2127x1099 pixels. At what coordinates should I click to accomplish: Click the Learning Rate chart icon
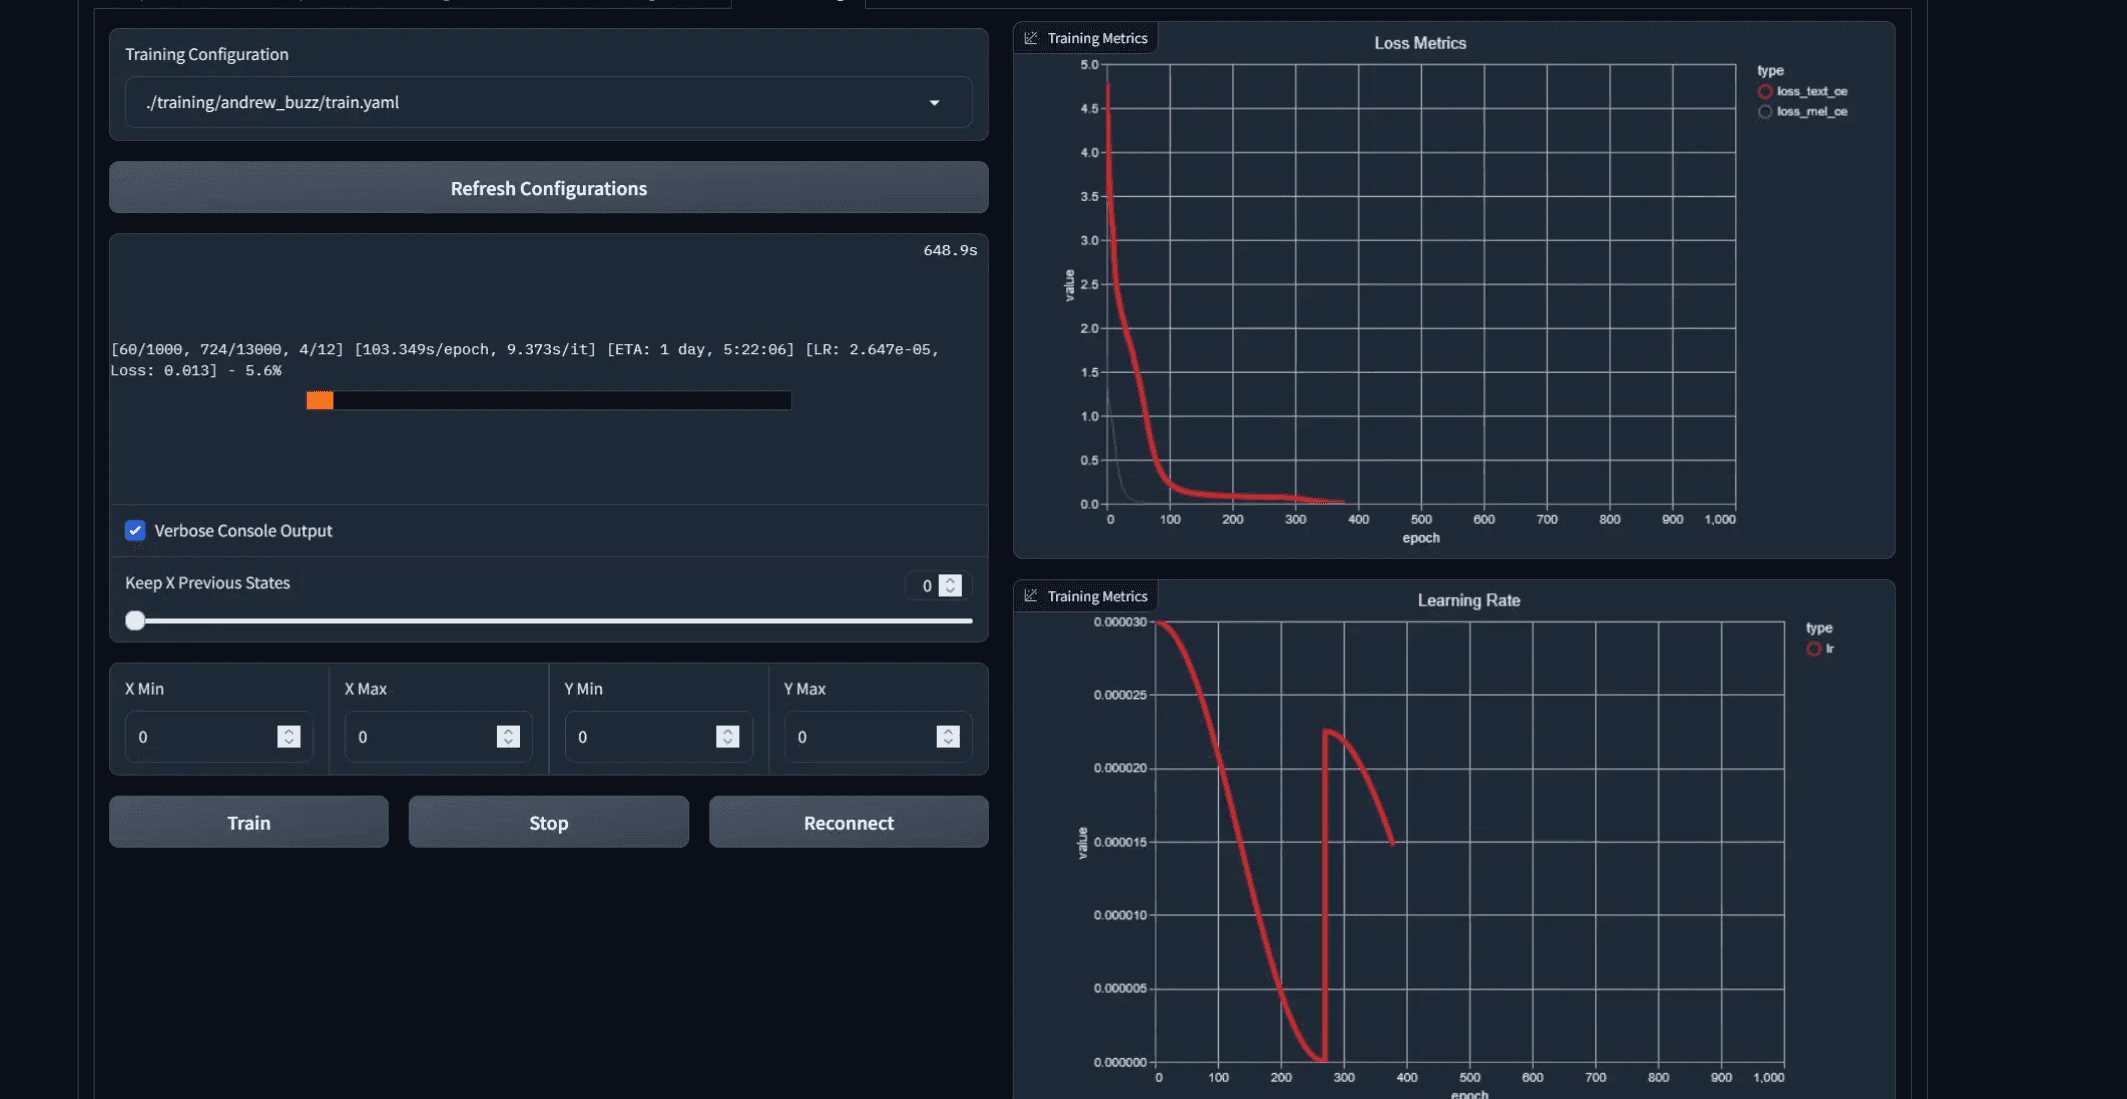point(1031,596)
